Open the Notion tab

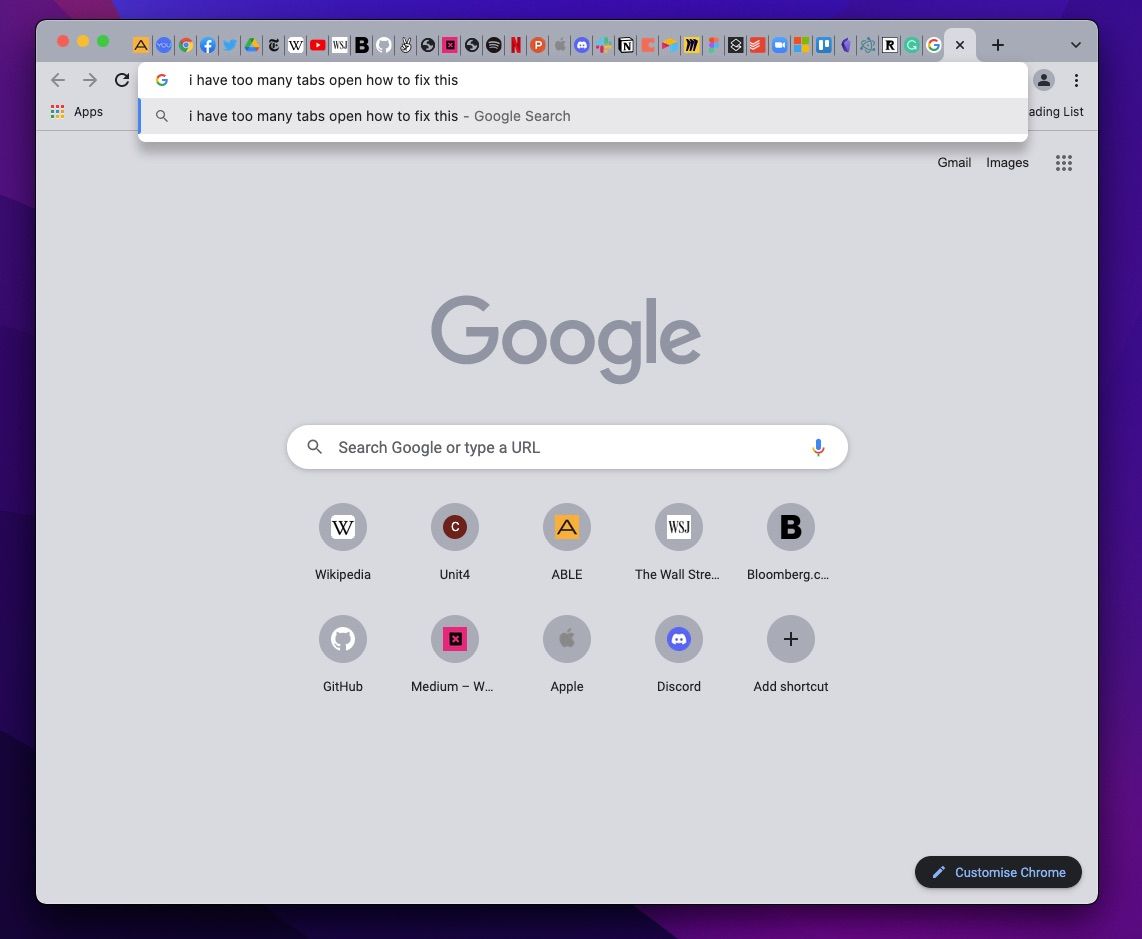626,45
